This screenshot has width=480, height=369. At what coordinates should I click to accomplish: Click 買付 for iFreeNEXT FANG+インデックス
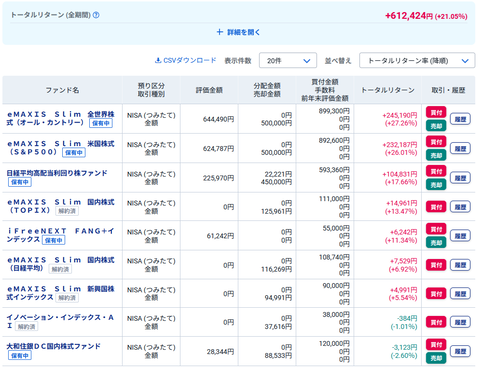tap(436, 229)
